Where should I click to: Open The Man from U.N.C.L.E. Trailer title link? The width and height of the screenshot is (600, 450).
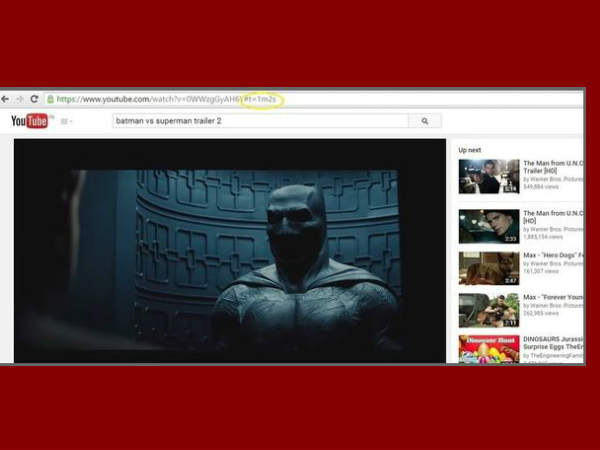(x=553, y=167)
